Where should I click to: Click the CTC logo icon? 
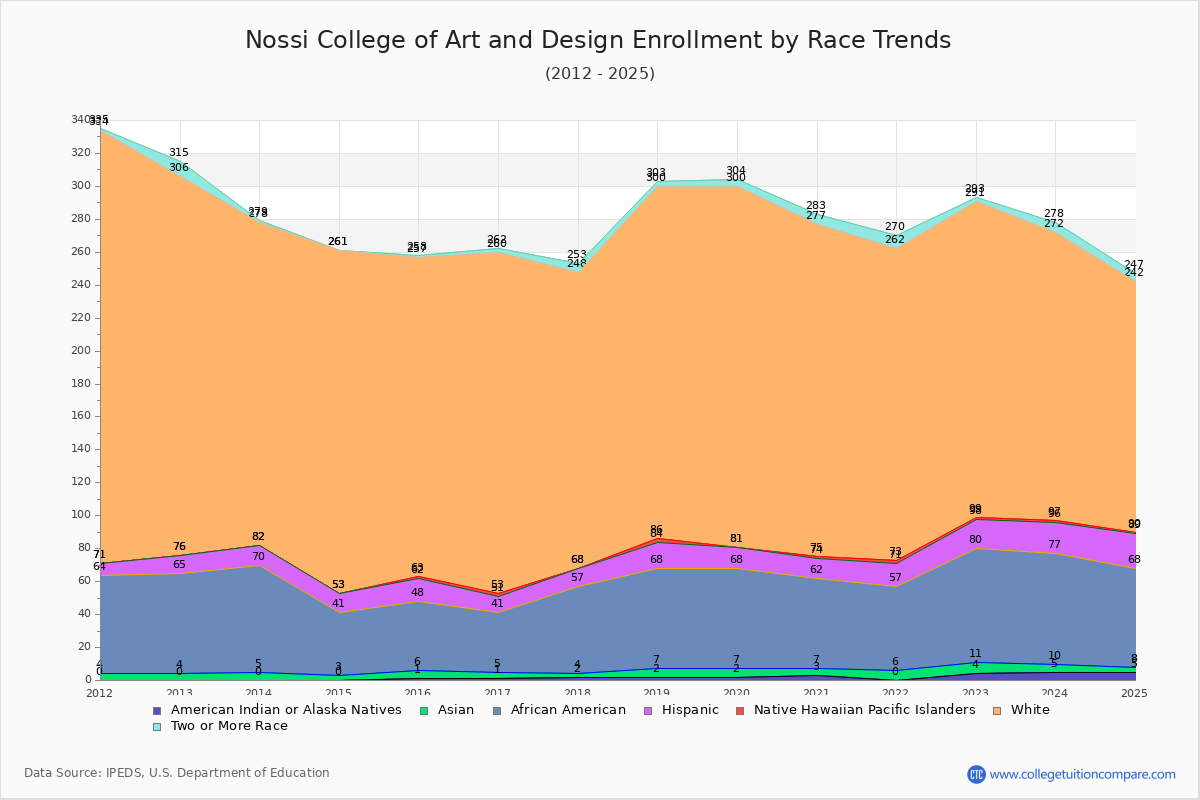click(976, 774)
